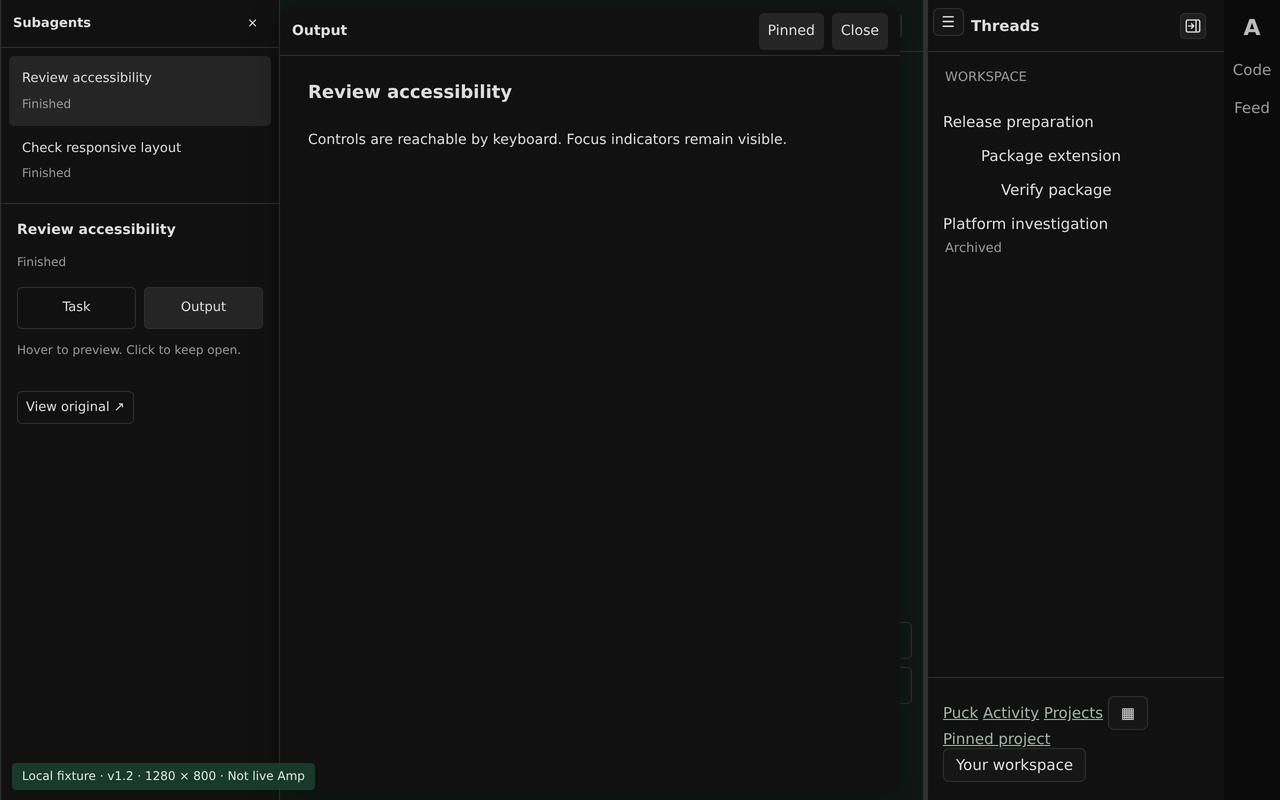Viewport: 1280px width, 800px height.
Task: Open the Pinned project link
Action: [x=996, y=739]
